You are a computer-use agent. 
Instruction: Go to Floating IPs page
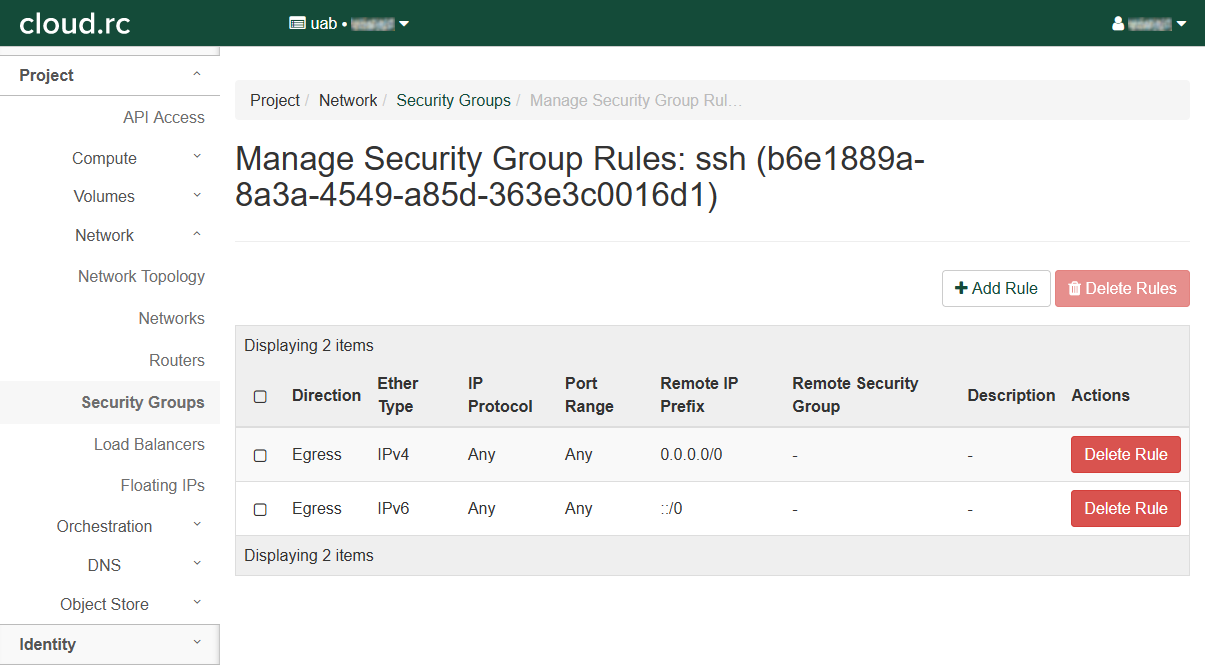tap(162, 485)
